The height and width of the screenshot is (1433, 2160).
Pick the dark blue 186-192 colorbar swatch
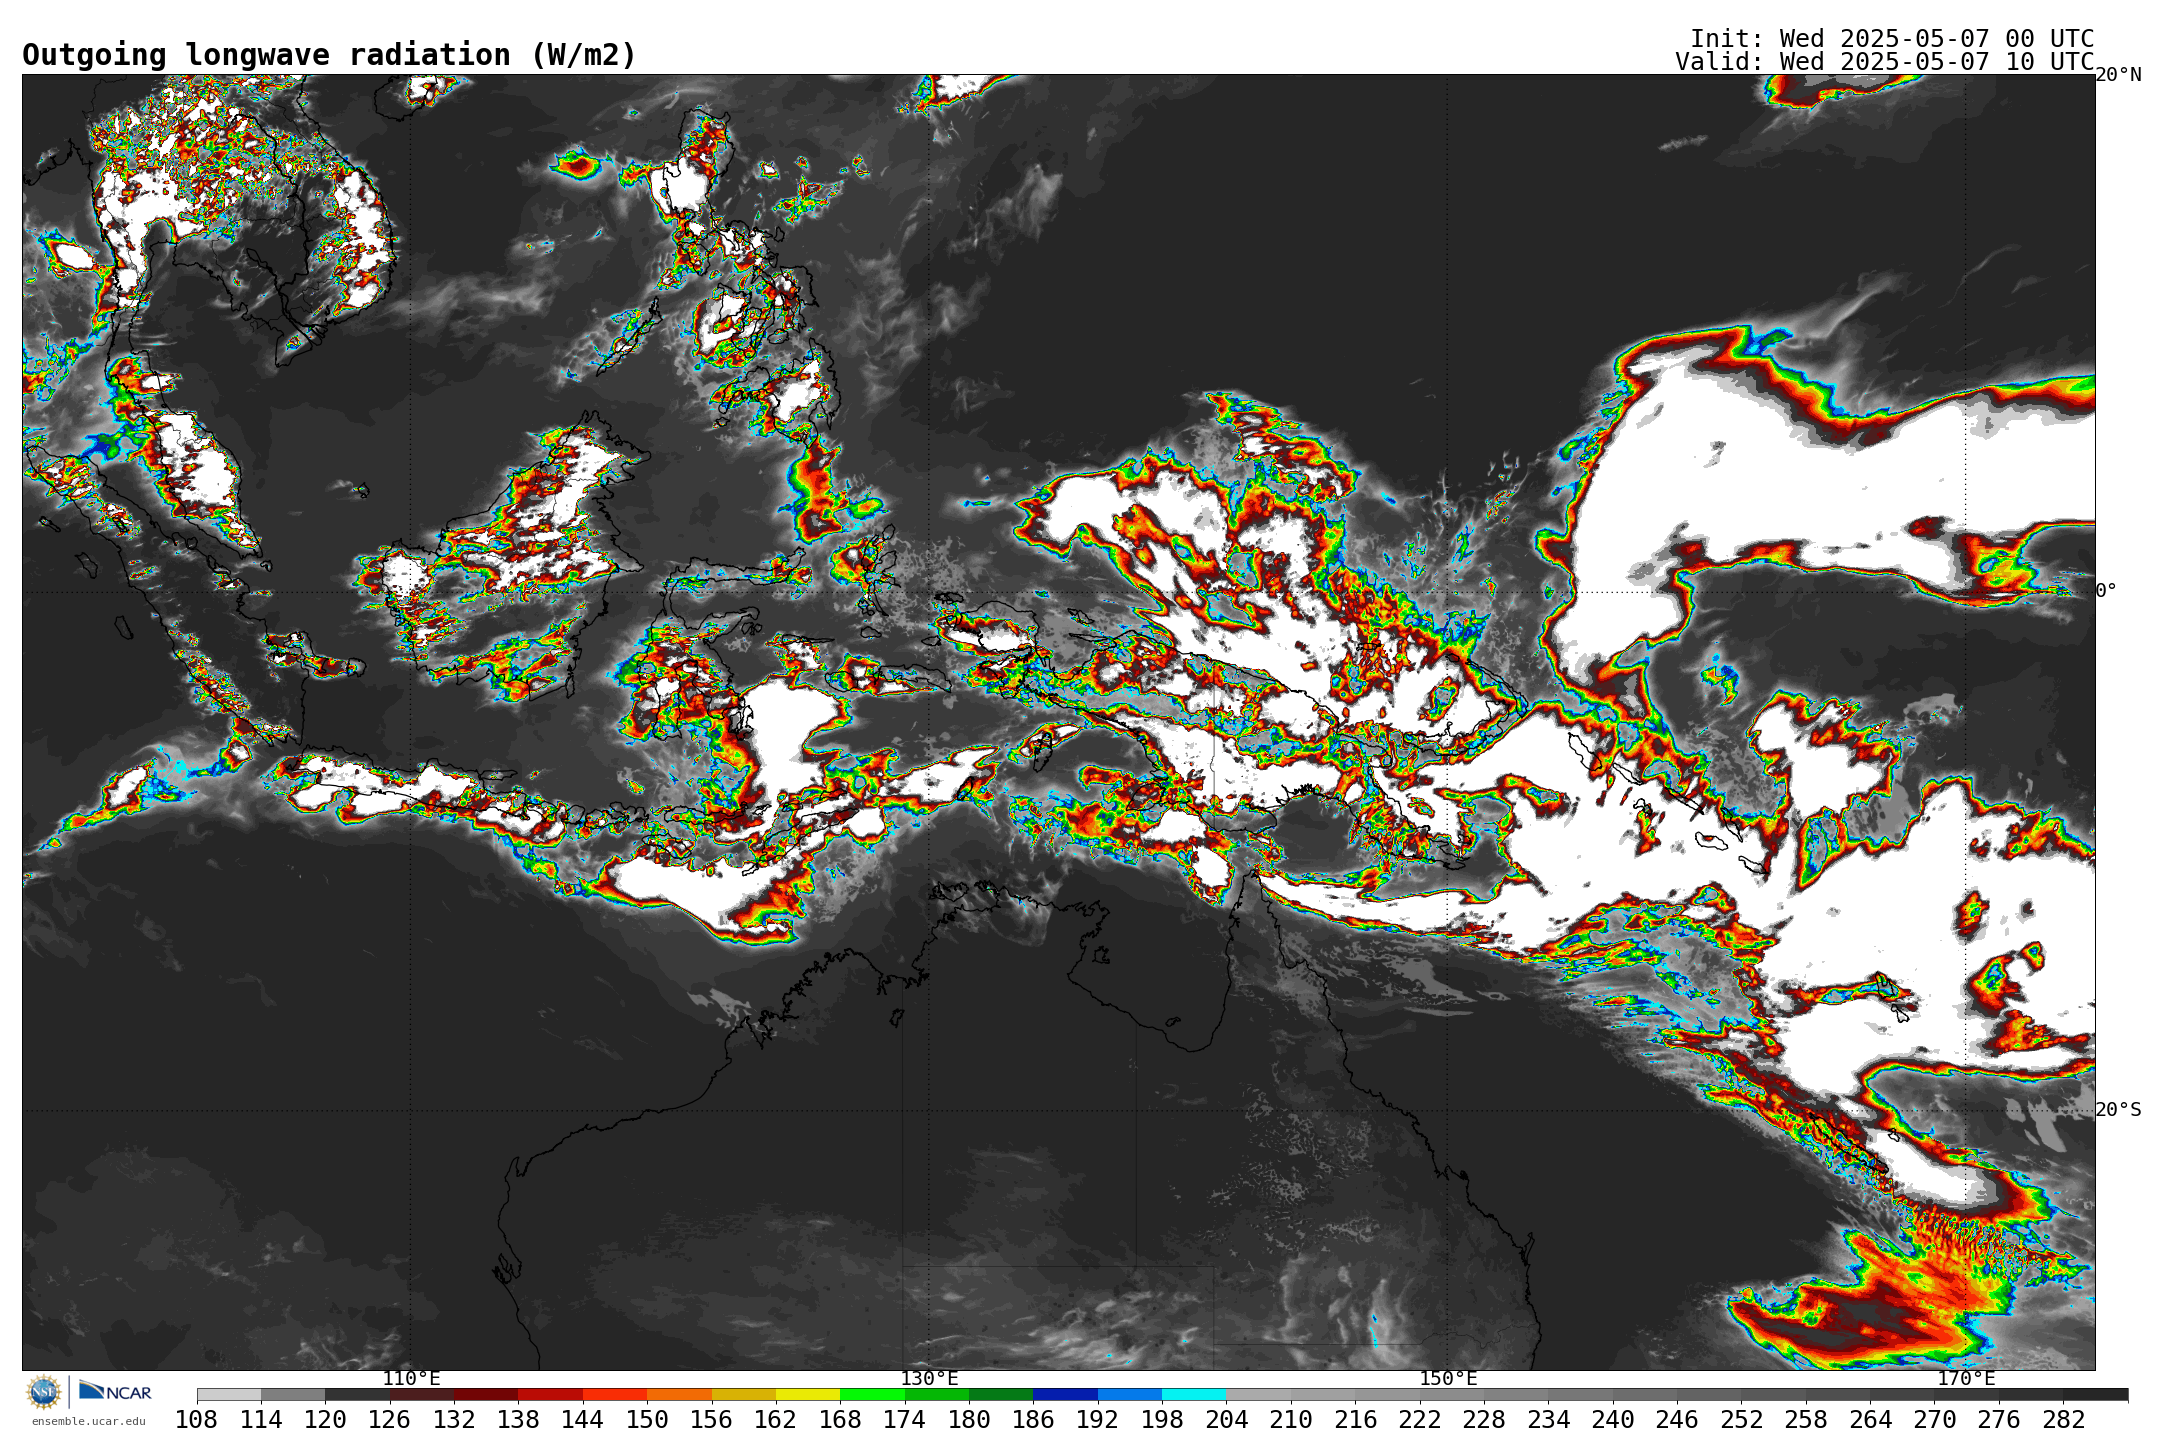coord(1066,1395)
